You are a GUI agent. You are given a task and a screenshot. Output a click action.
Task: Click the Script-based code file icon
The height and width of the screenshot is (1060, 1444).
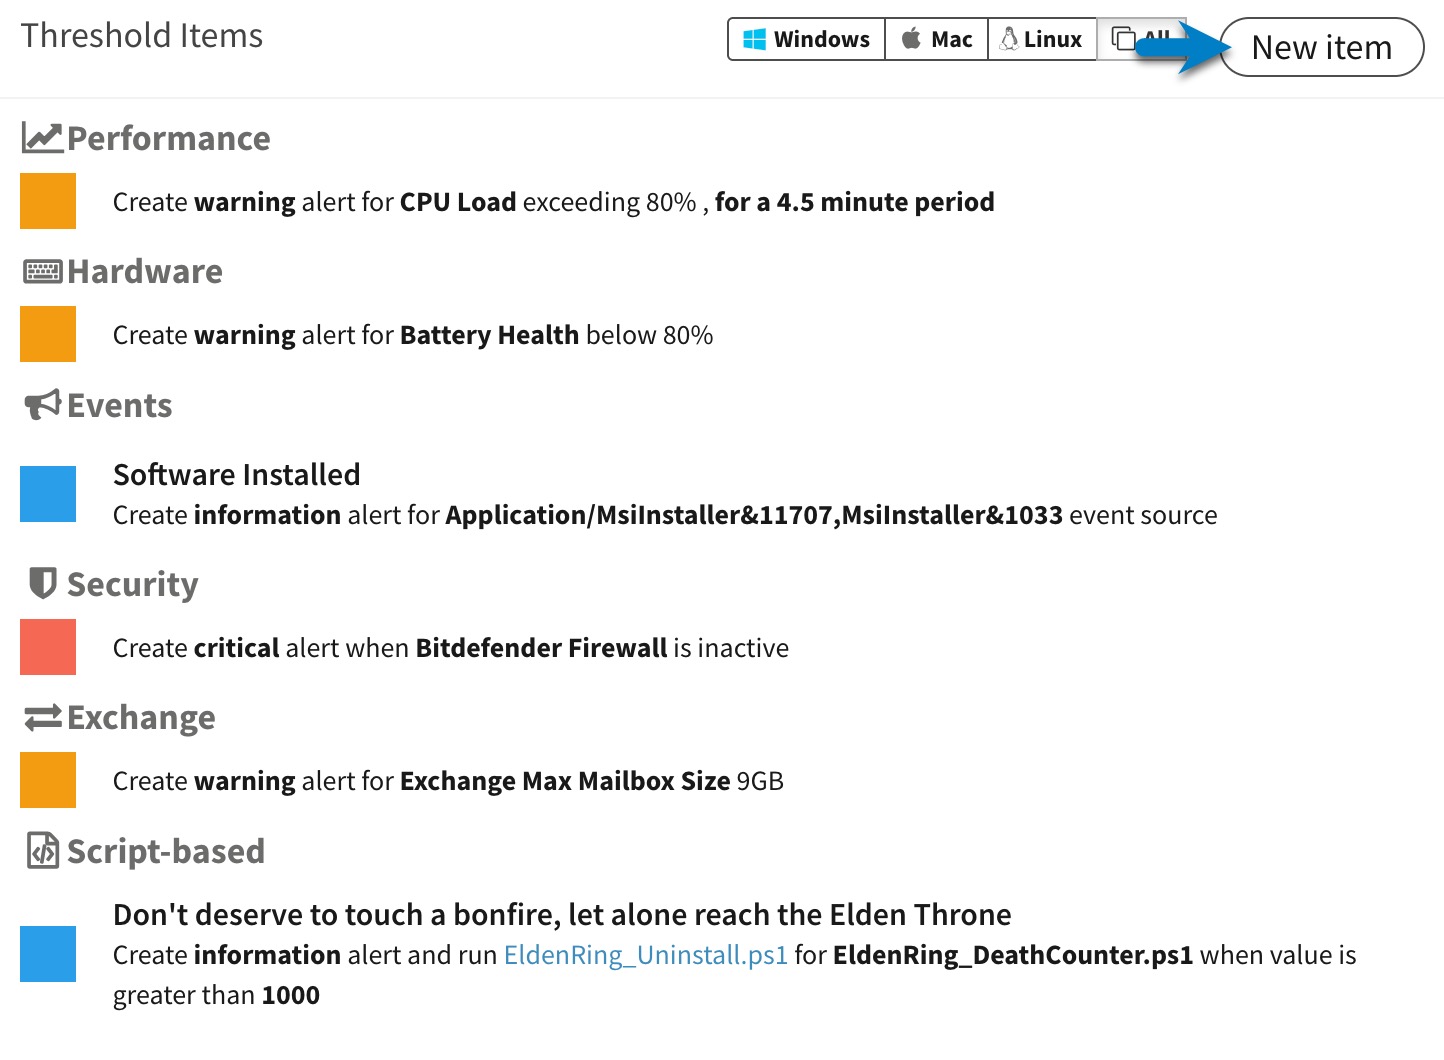pyautogui.click(x=43, y=851)
